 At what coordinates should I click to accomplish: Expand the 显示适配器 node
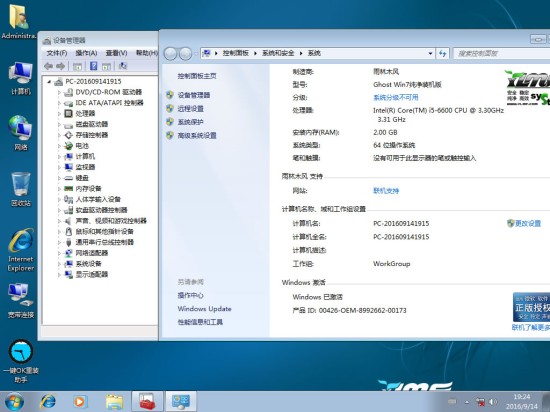pos(59,275)
